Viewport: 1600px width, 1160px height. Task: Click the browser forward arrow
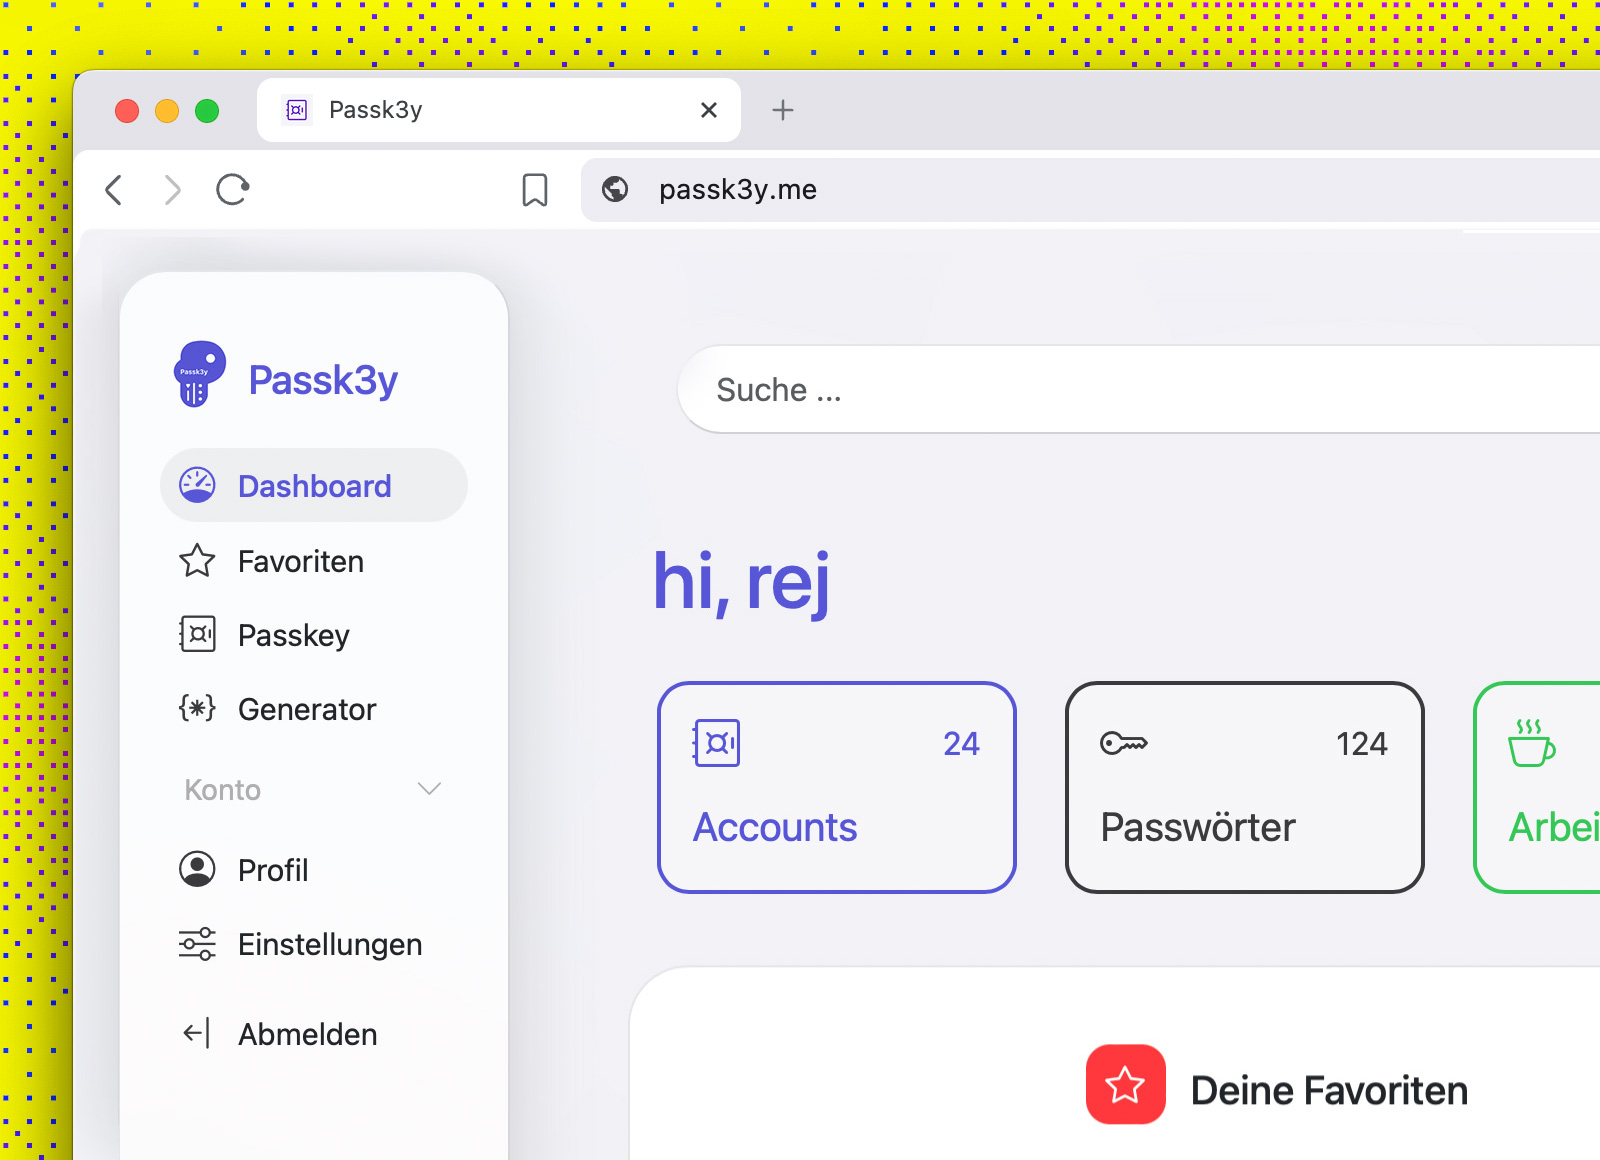(x=173, y=189)
